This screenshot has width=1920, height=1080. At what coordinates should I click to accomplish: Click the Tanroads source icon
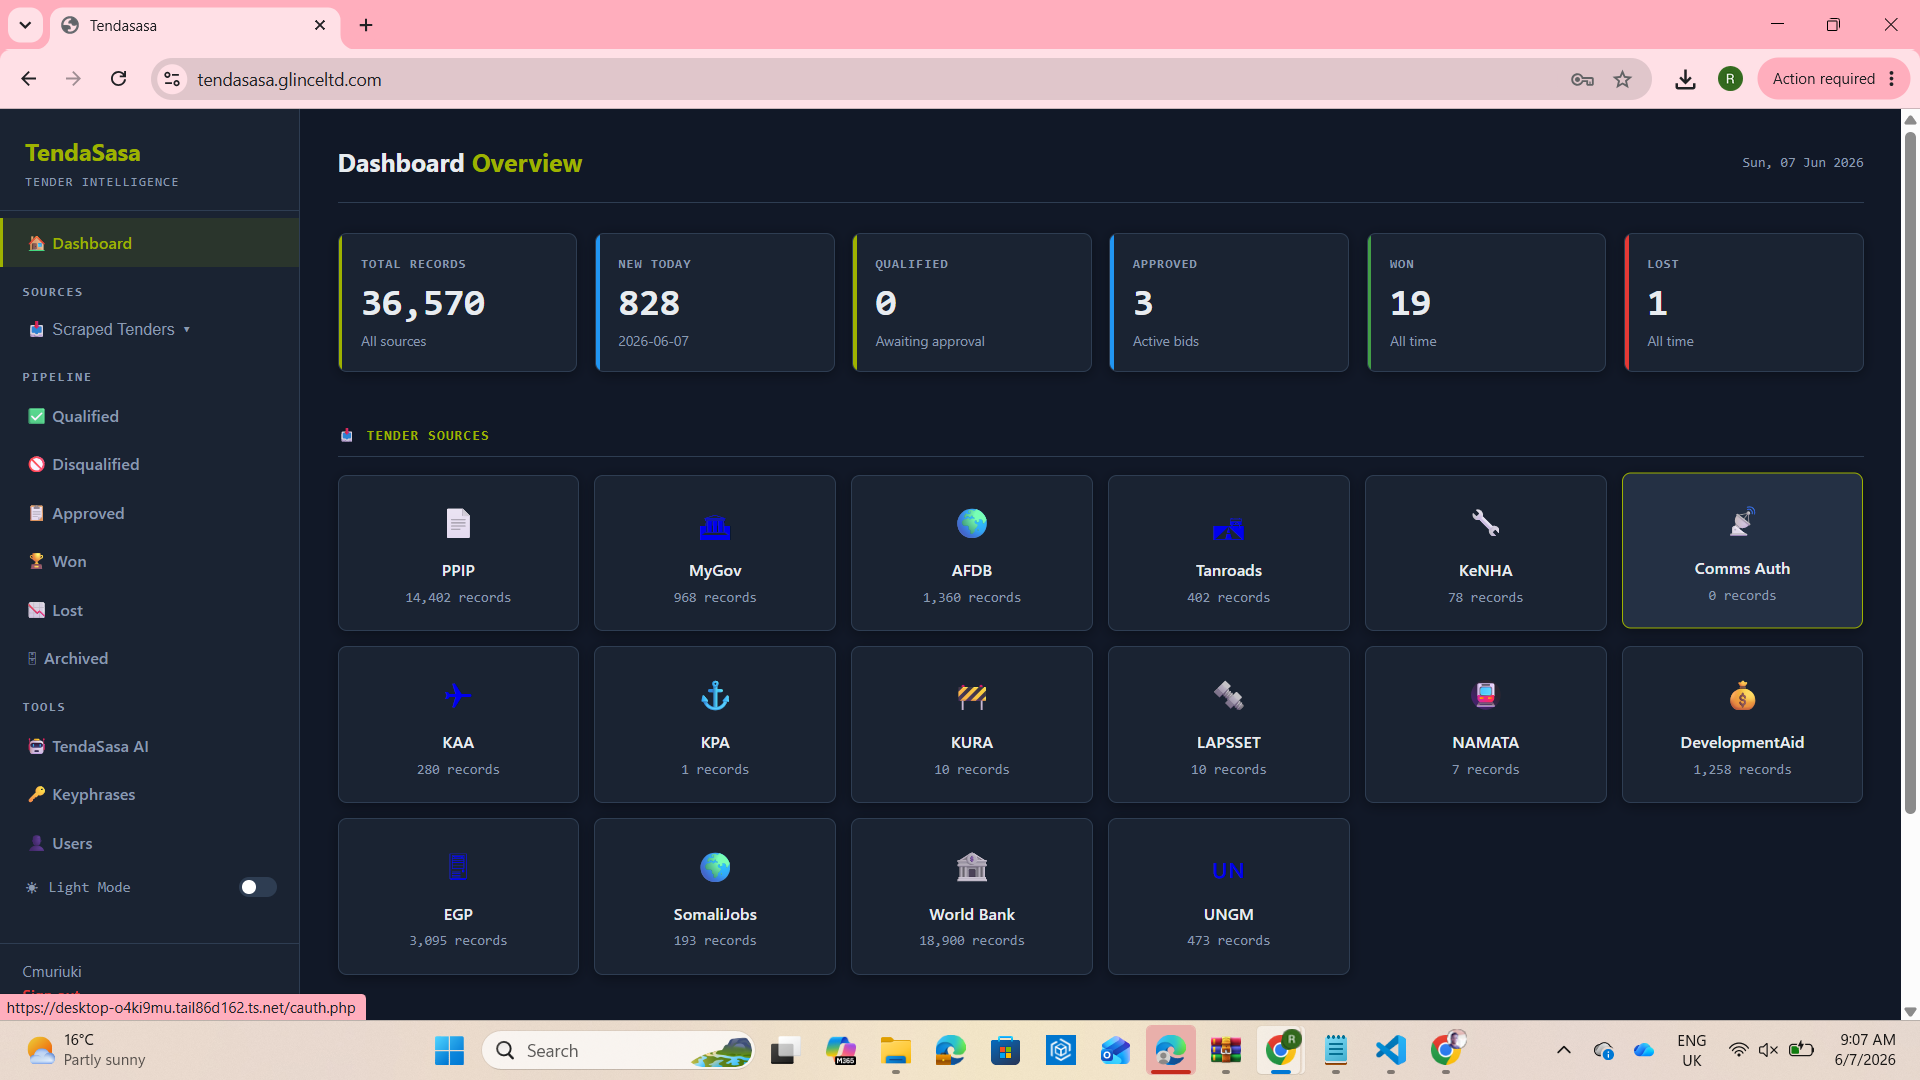[1228, 527]
